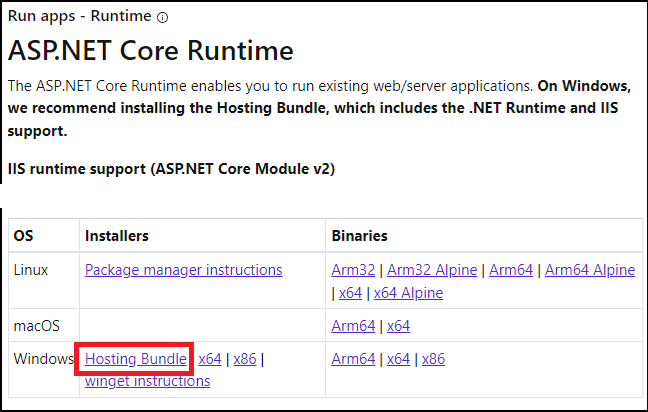Download the Linux x64 binary

[x=350, y=293]
